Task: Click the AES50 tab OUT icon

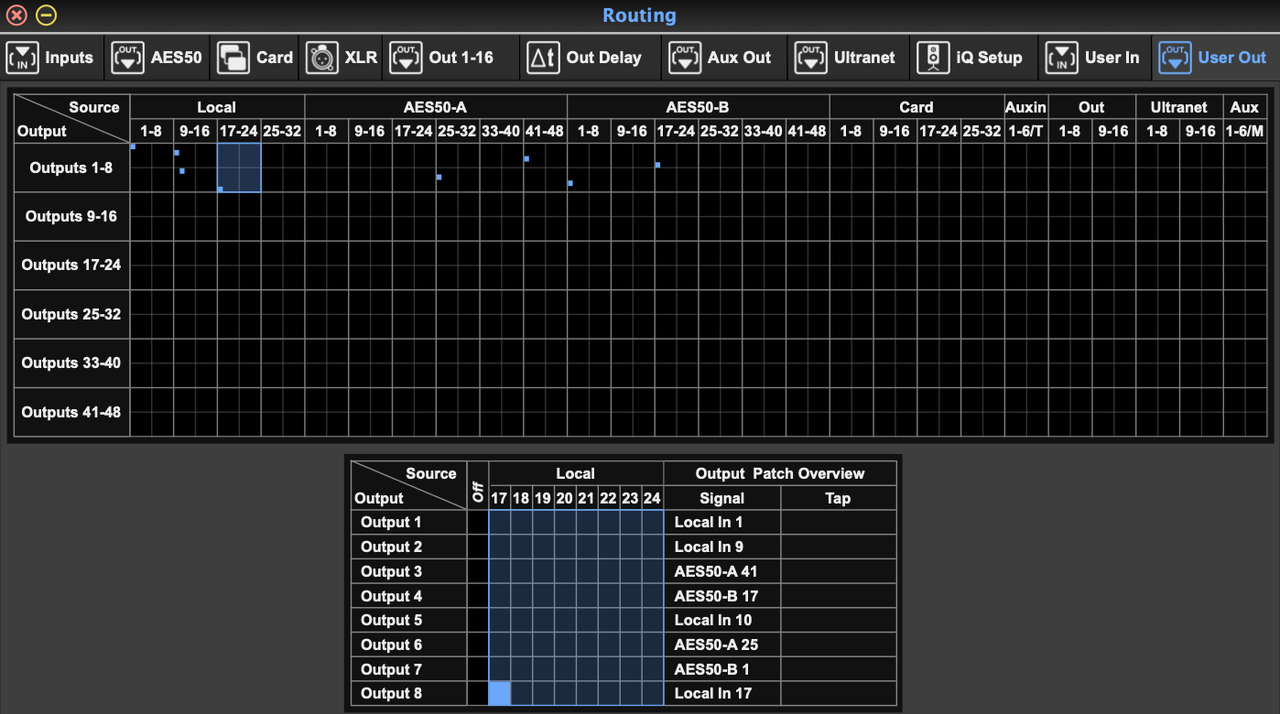Action: tap(128, 58)
